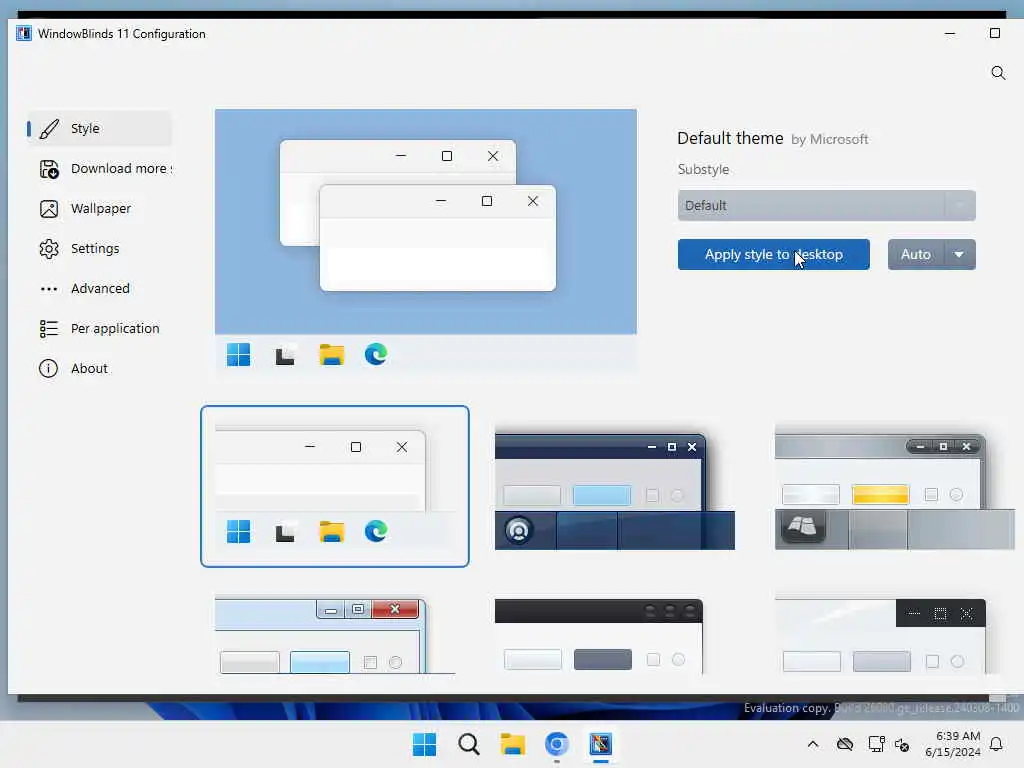Open Download more styles section

coord(99,169)
